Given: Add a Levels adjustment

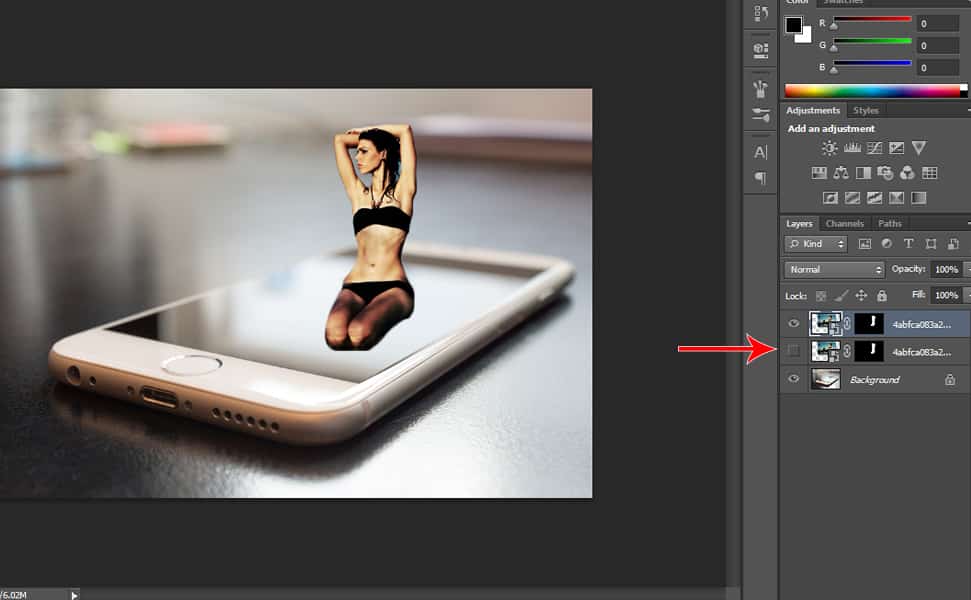Looking at the screenshot, I should point(852,148).
